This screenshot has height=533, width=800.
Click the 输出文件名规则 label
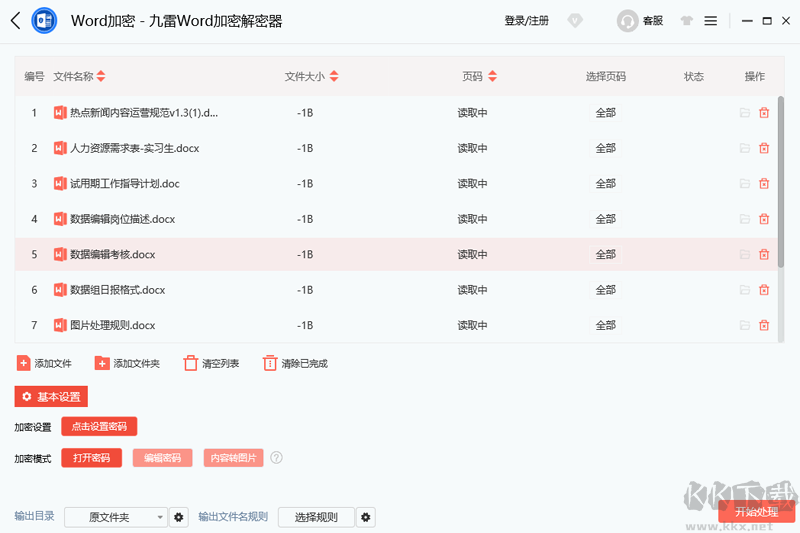233,516
